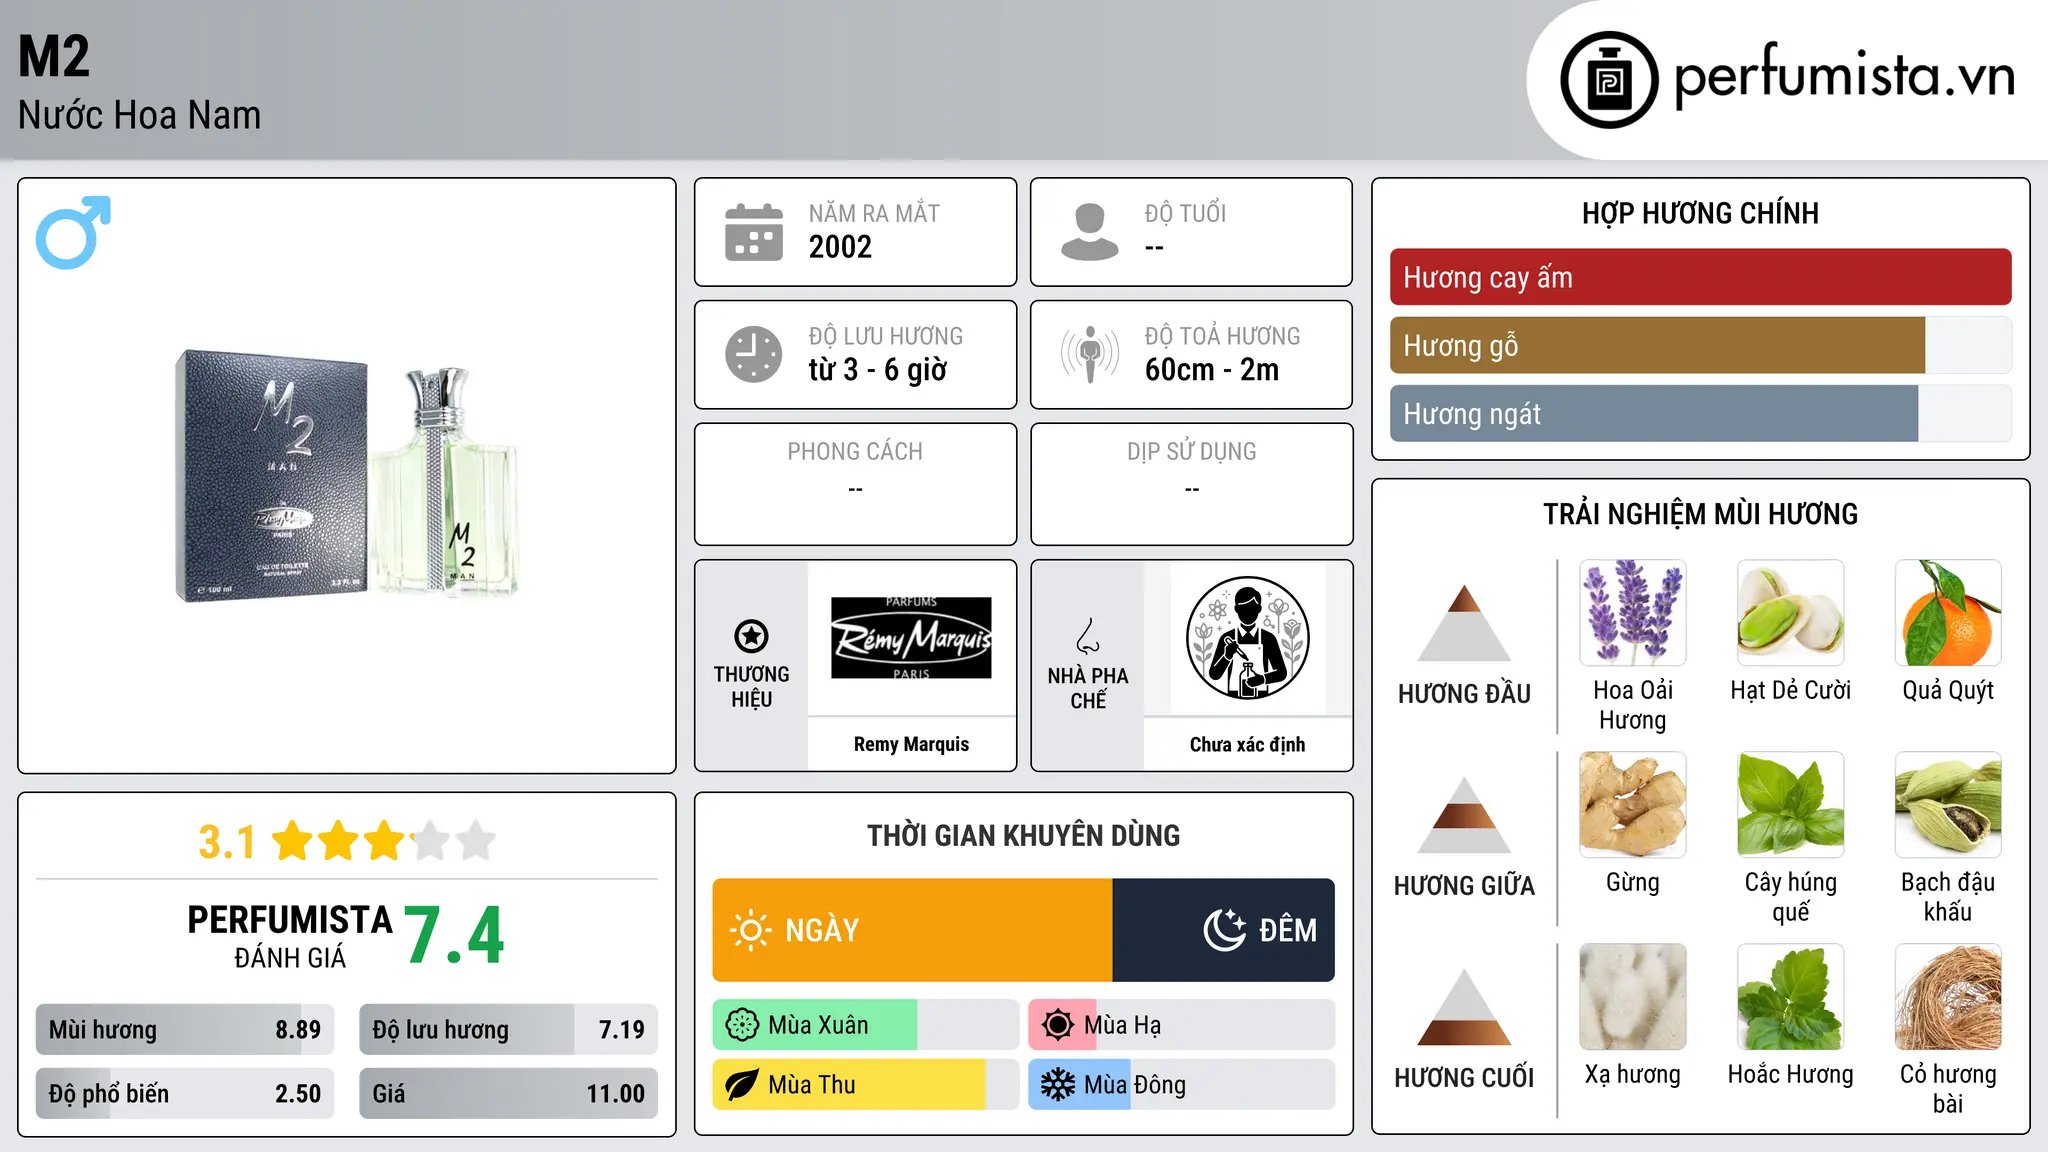Viewport: 2048px width, 1152px height.
Task: Click the từ 3 - 6 giờ longevity value
Action: pyautogui.click(x=878, y=369)
